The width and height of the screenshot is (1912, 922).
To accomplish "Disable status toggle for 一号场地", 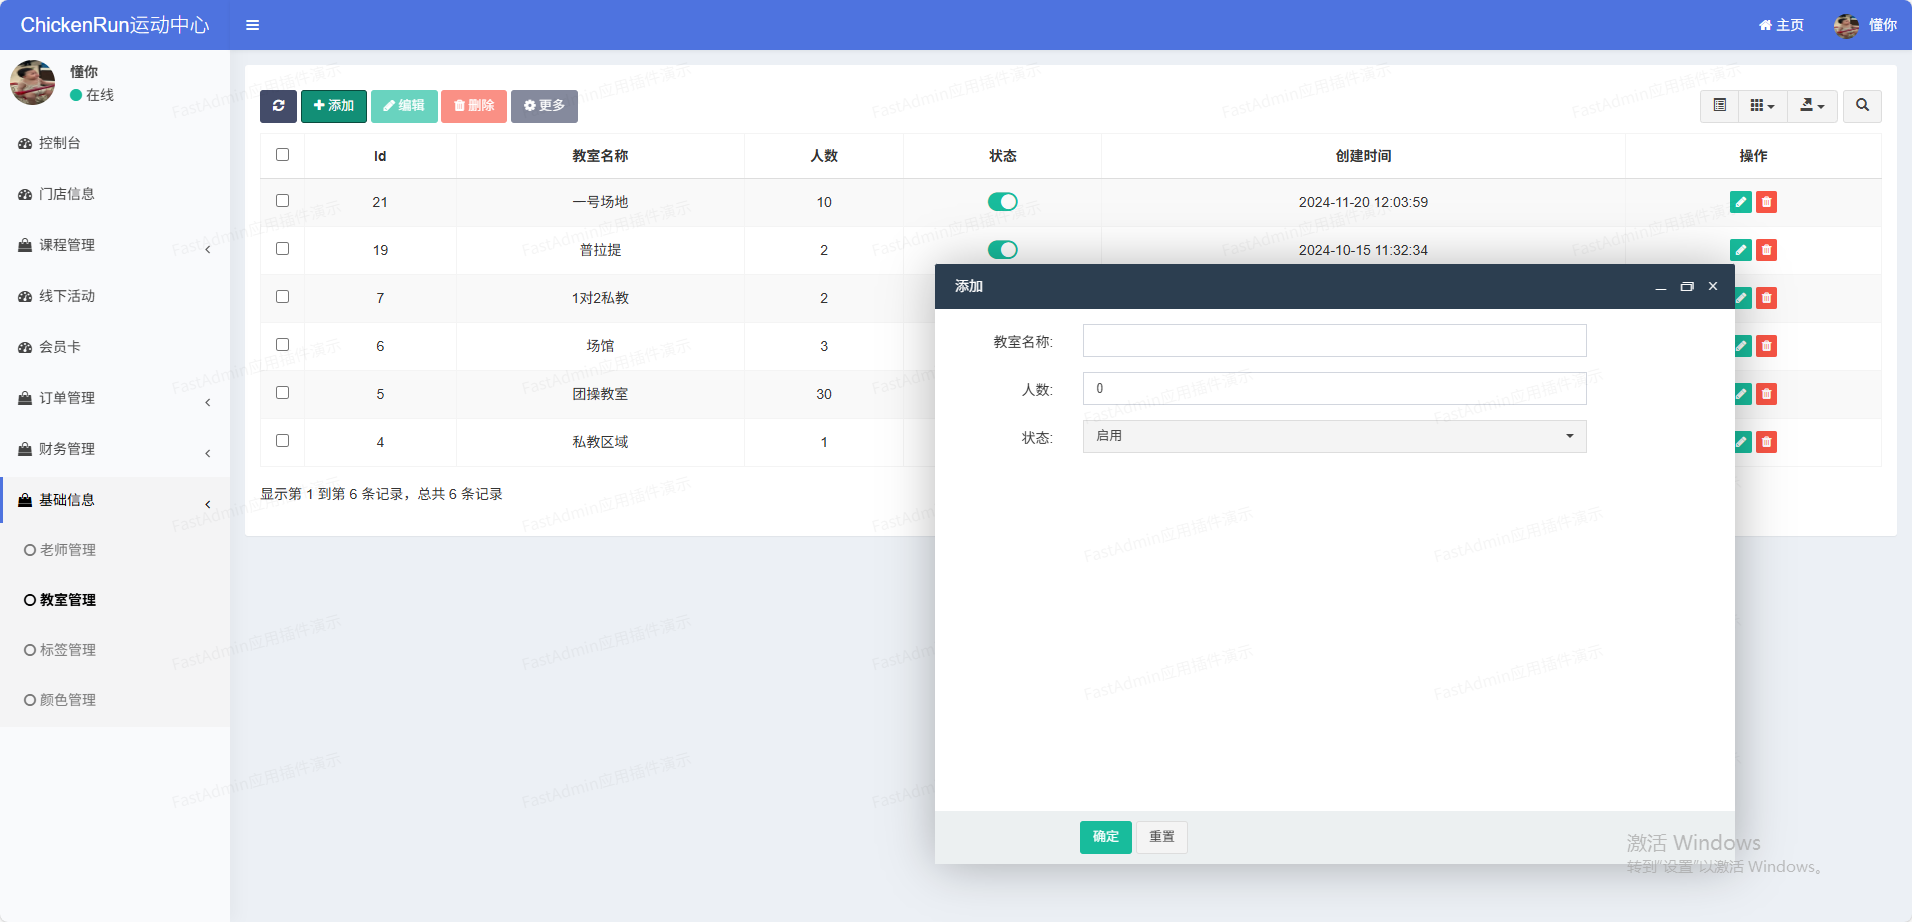I will tap(1002, 202).
